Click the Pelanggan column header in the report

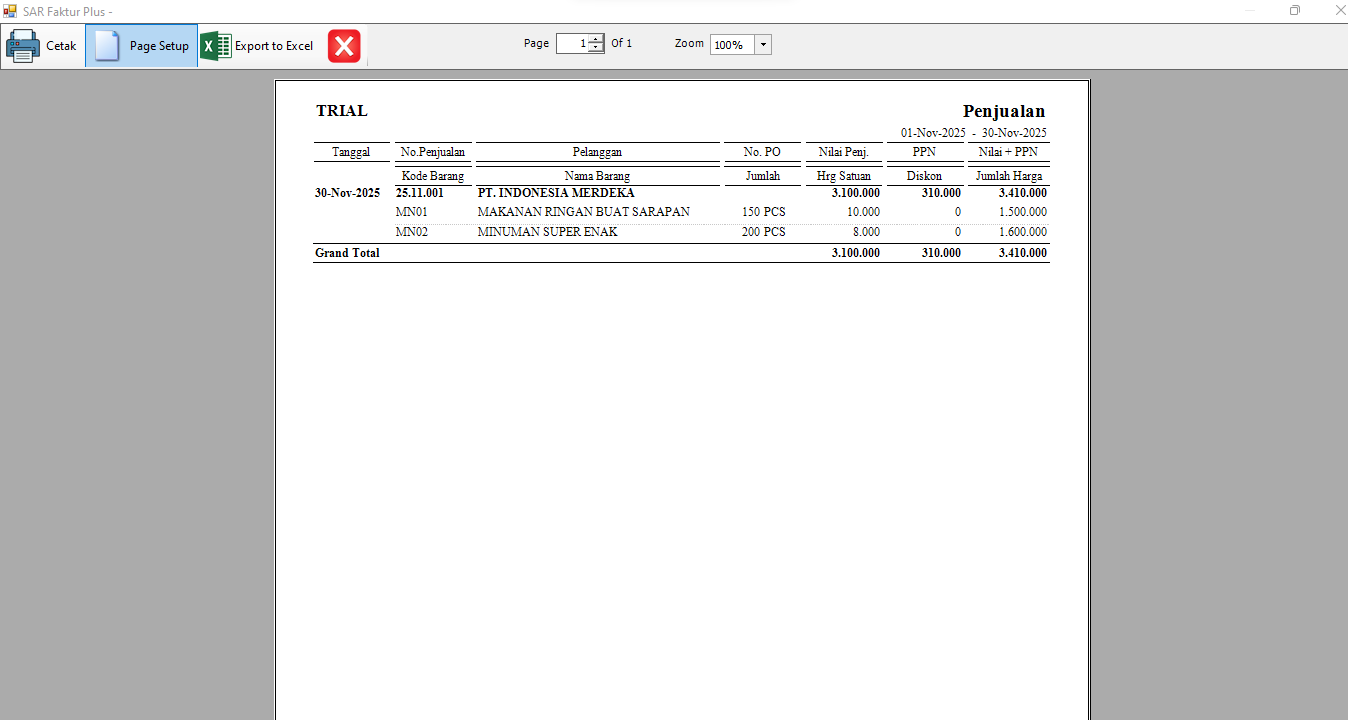[x=597, y=152]
